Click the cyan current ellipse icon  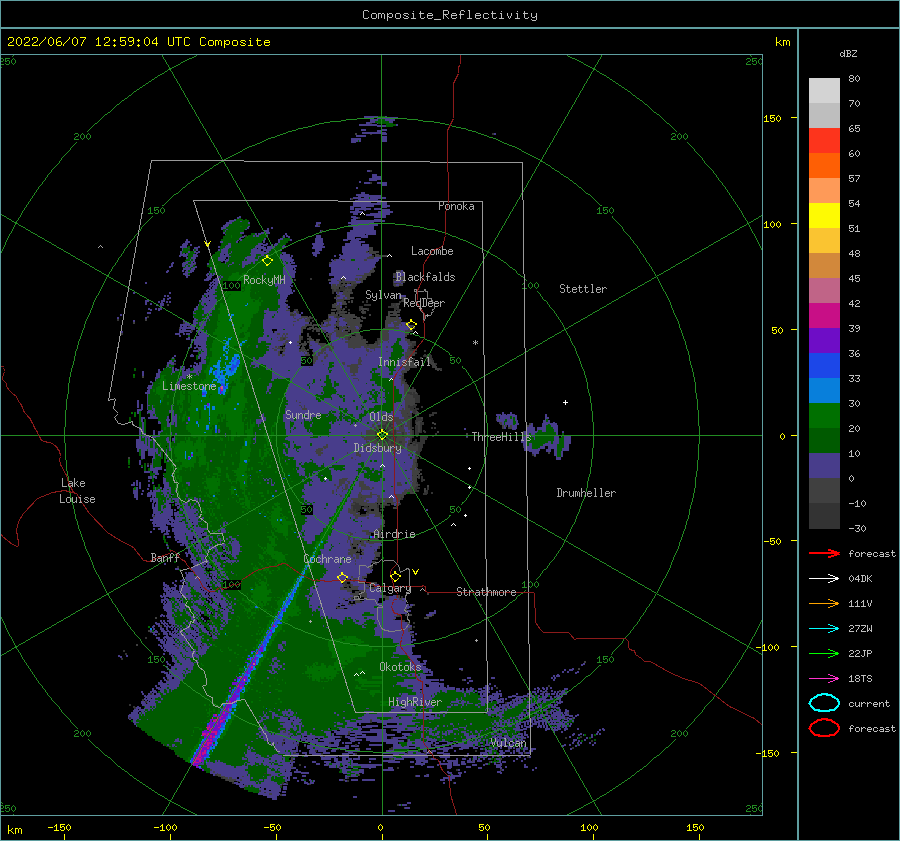pyautogui.click(x=824, y=703)
